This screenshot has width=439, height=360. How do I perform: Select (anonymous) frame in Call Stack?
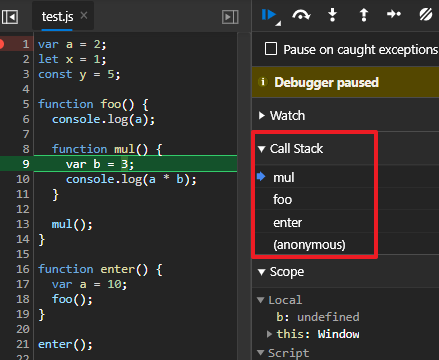click(314, 245)
